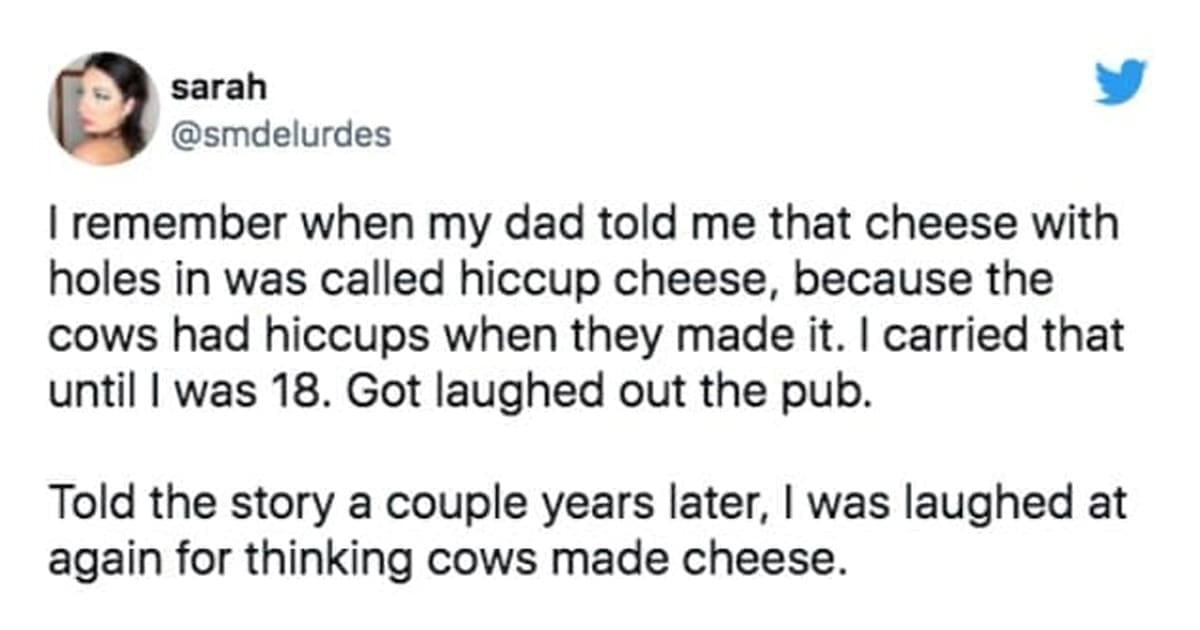This screenshot has height=630, width=1200.
Task: Click the phrase "laughed at"
Action: pos(1020,501)
